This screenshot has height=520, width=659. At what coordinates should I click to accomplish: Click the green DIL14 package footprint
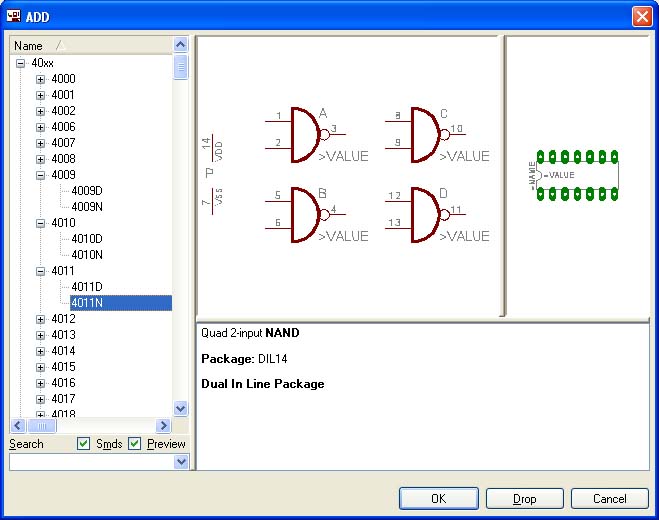578,175
